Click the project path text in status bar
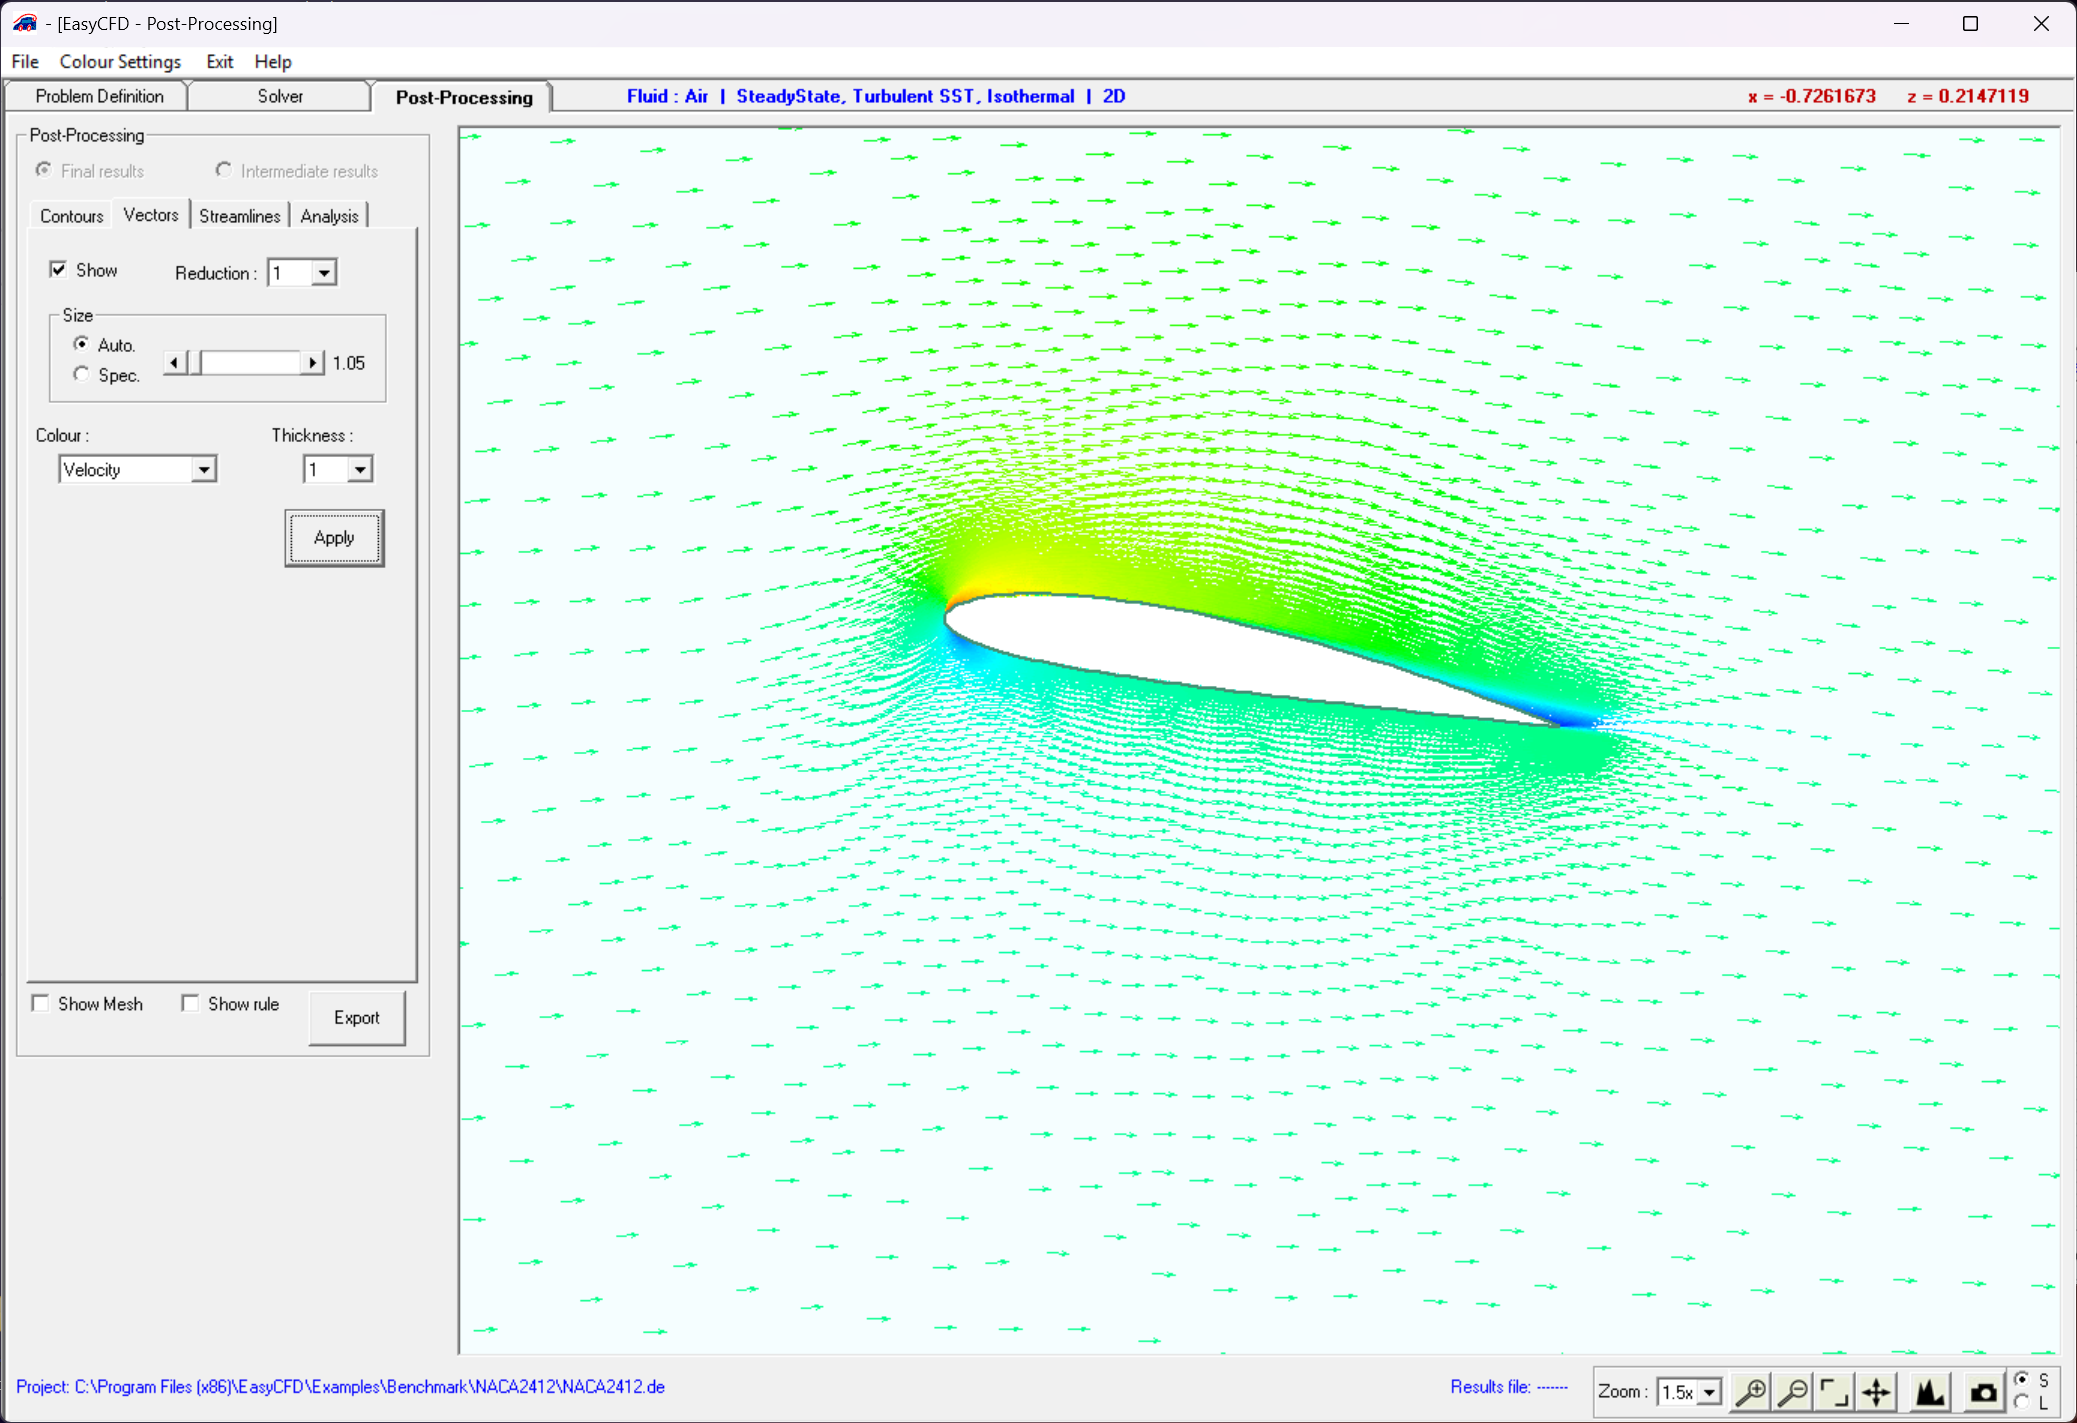This screenshot has height=1423, width=2077. (340, 1387)
